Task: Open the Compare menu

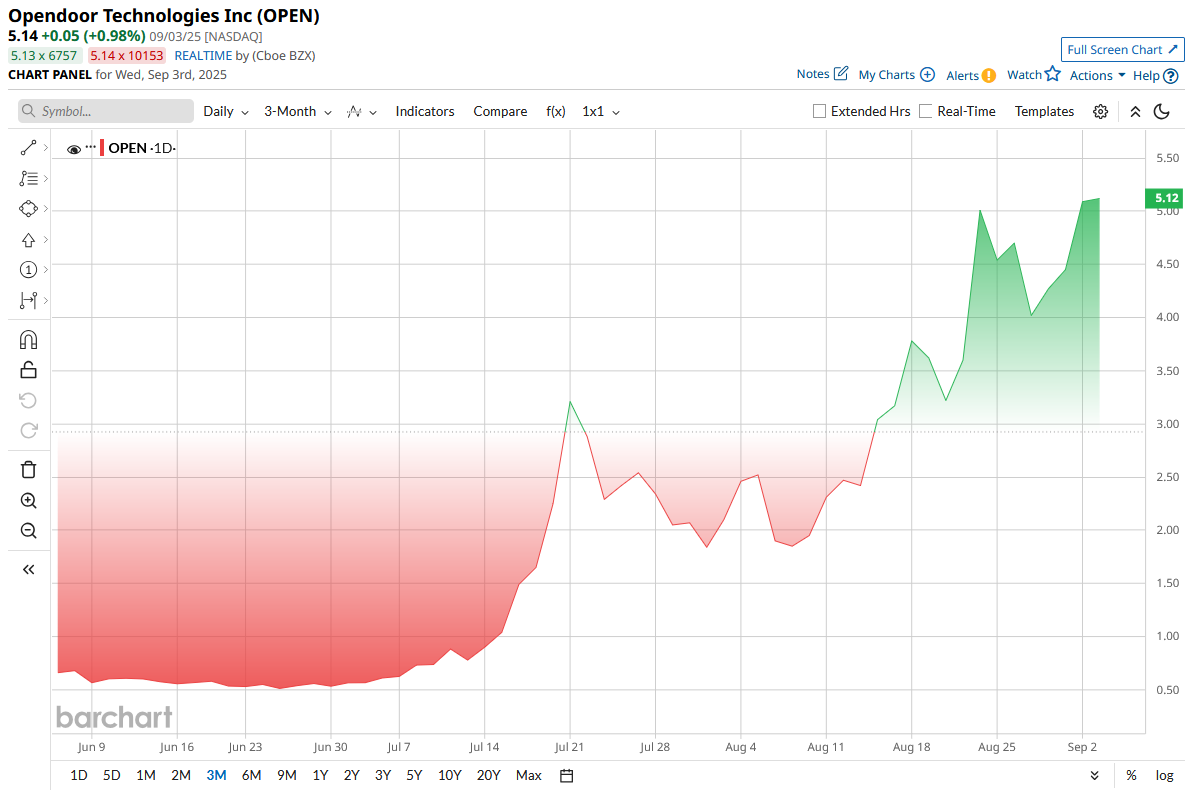Action: coord(500,111)
